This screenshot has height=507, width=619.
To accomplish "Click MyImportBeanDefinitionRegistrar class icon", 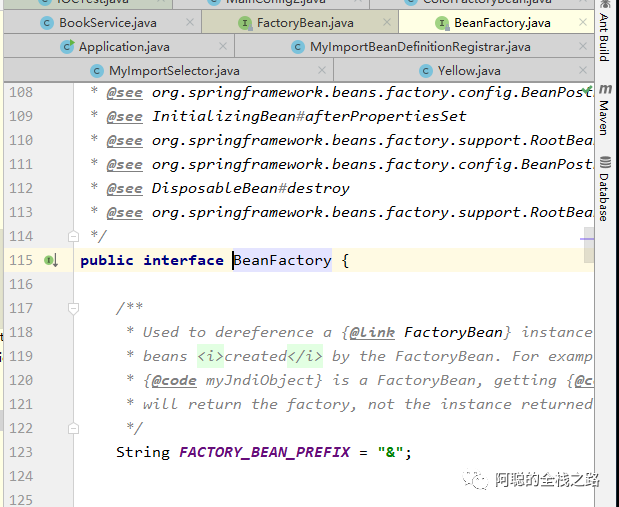I will [298, 47].
